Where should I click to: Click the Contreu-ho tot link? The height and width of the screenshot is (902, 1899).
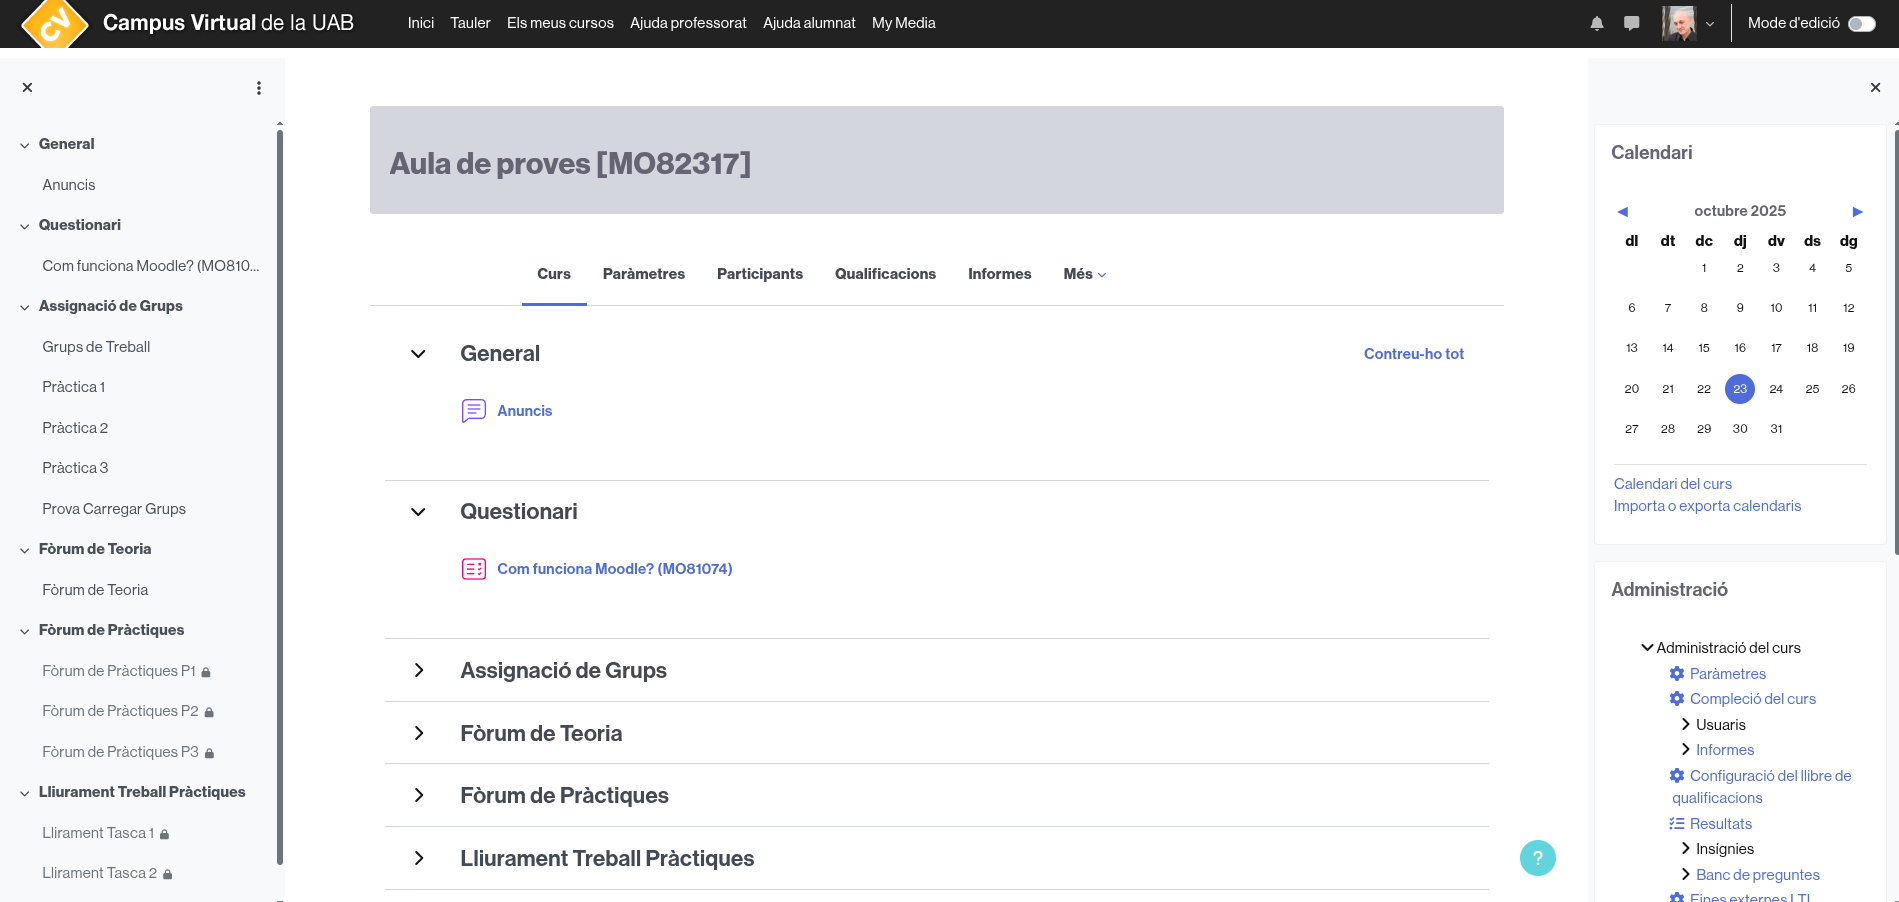click(1413, 354)
